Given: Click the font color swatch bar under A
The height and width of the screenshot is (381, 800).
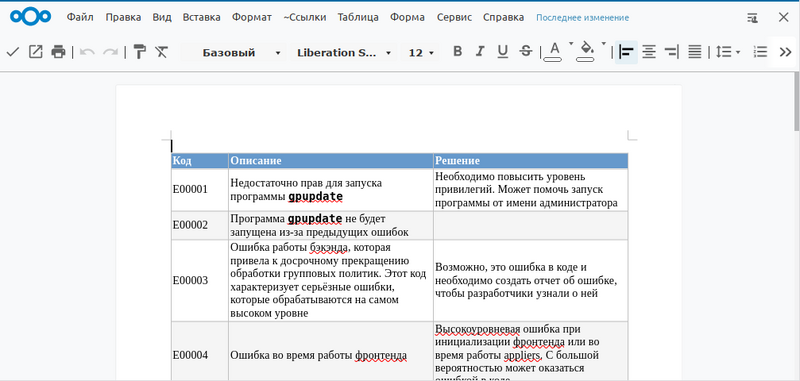Looking at the screenshot, I should (553, 60).
